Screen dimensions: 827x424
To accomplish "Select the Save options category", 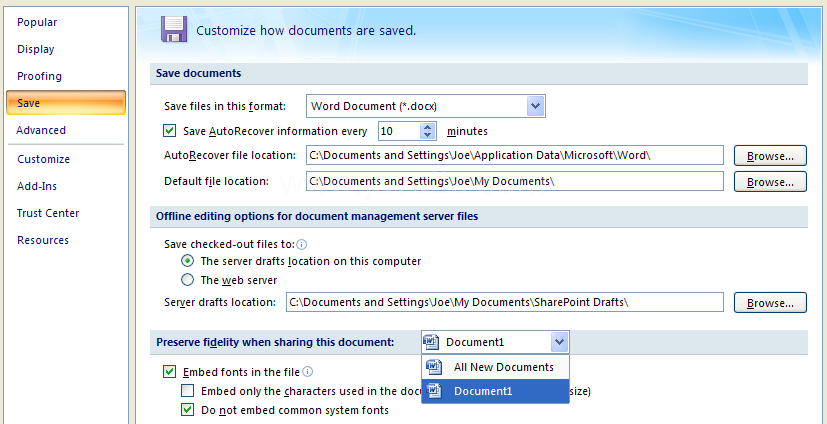I will pyautogui.click(x=66, y=103).
